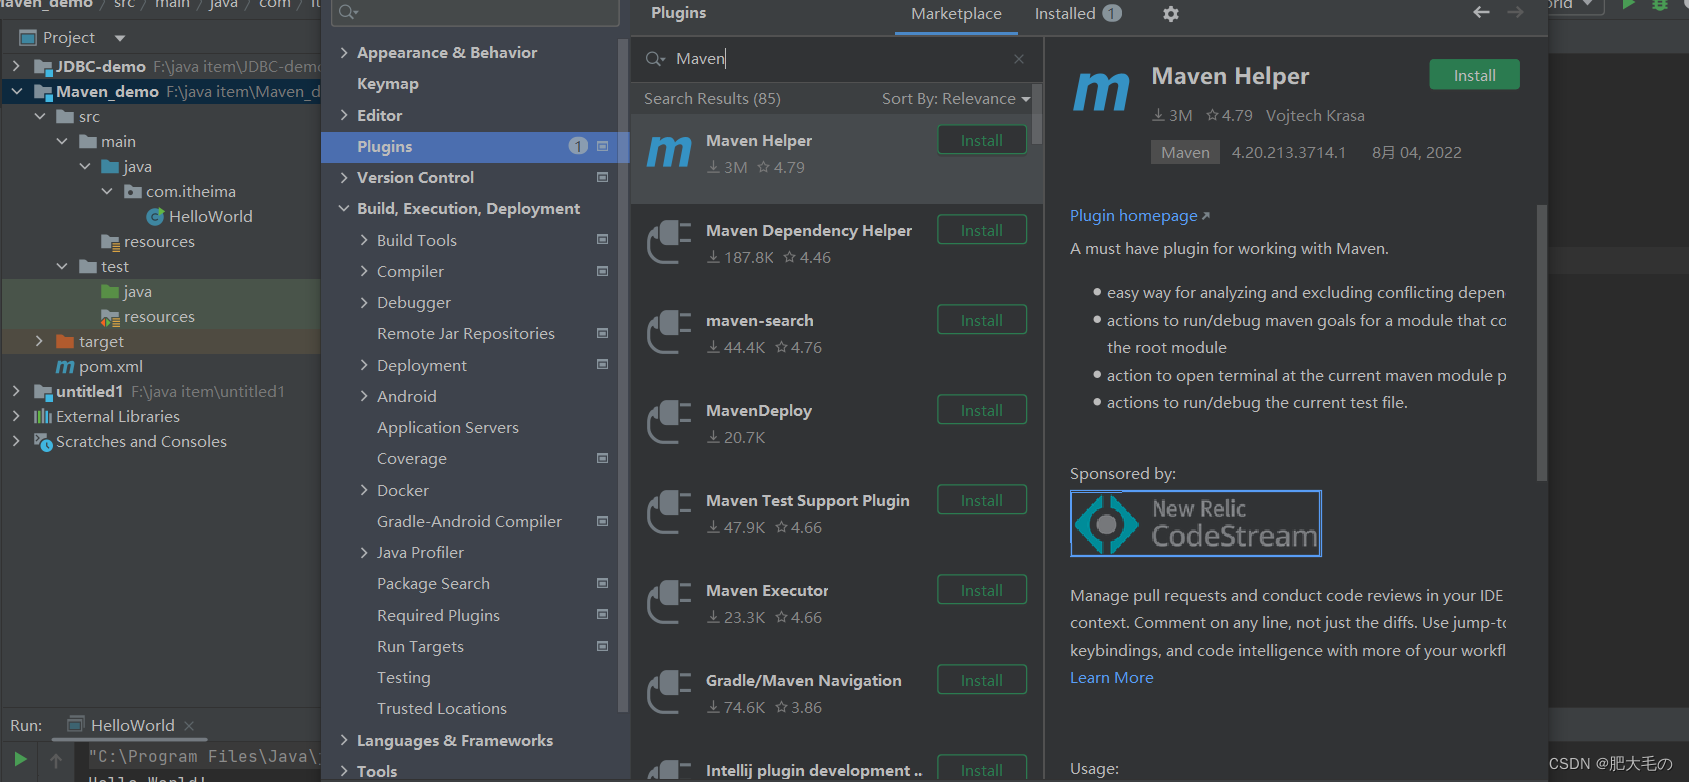Screen dimensions: 1689x782
Task: Click project-level icon beside Run Targets
Action: click(602, 646)
